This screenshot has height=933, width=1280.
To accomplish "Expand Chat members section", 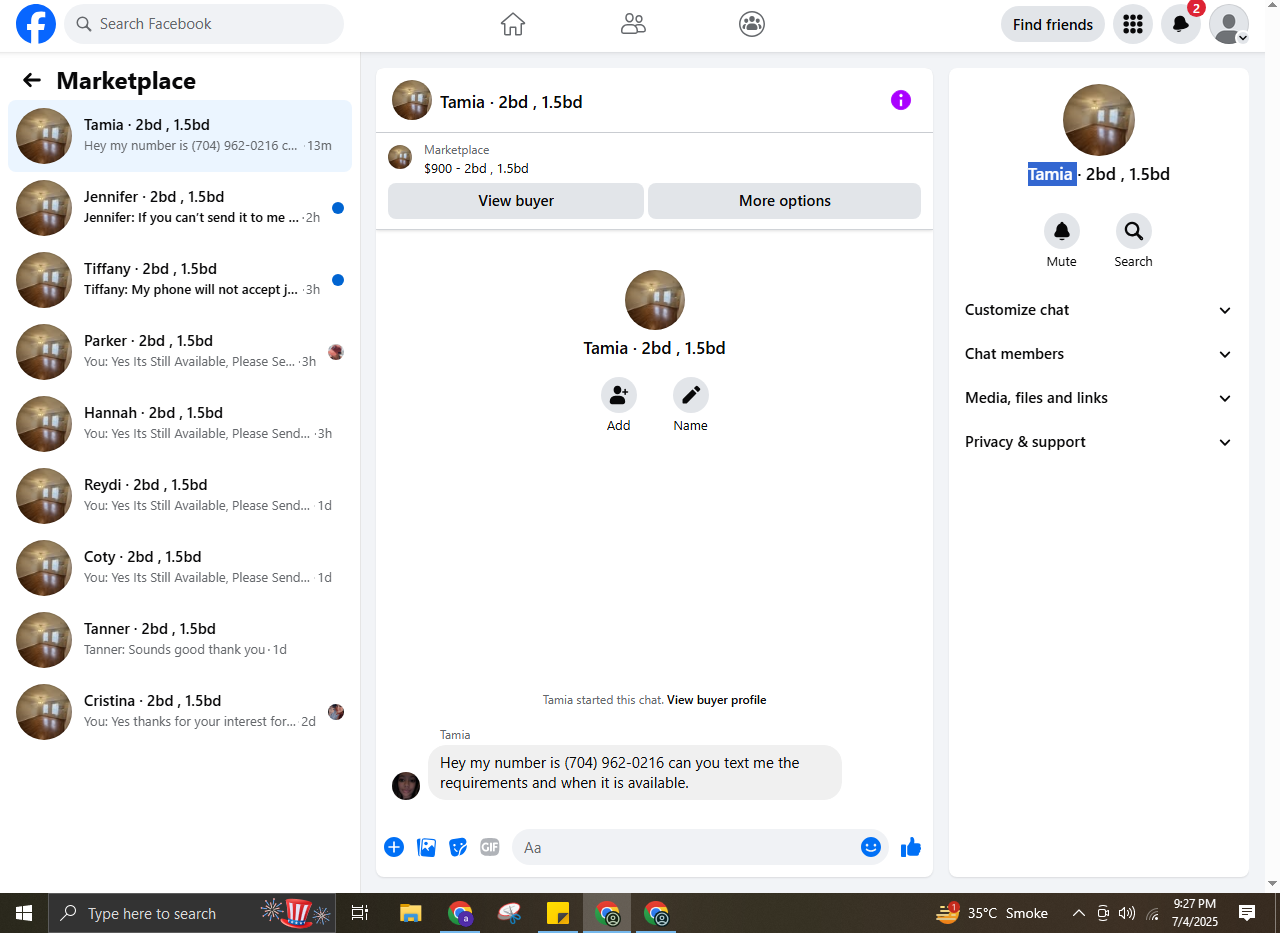I will click(x=1099, y=354).
